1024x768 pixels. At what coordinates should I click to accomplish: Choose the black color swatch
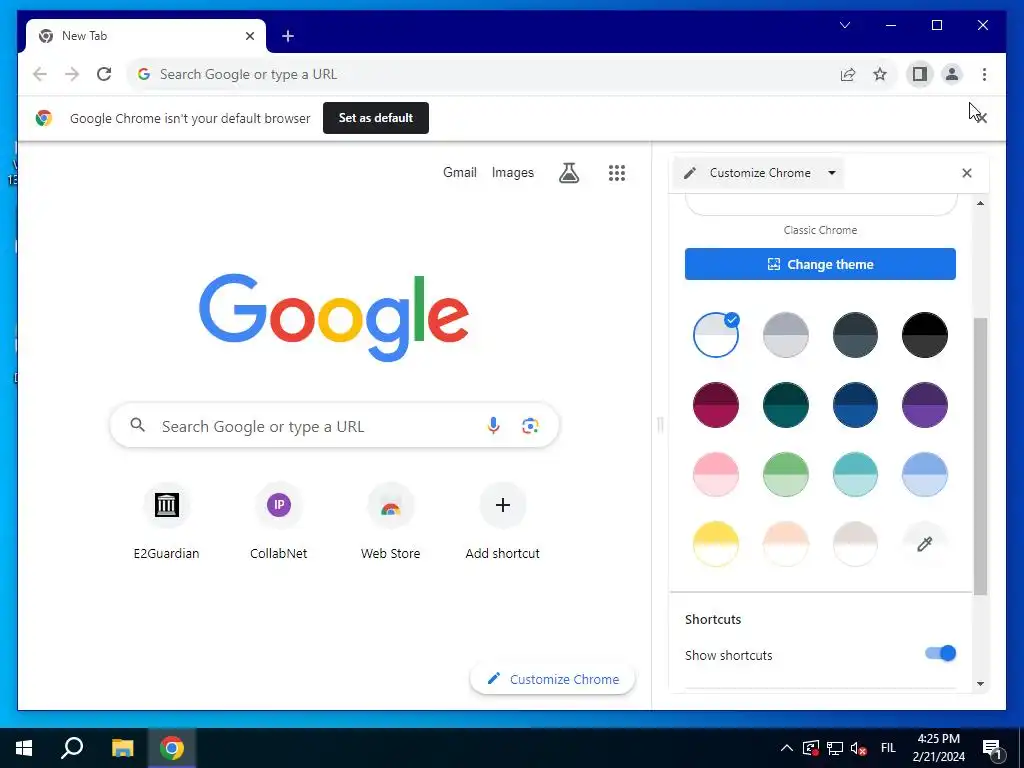(x=925, y=335)
